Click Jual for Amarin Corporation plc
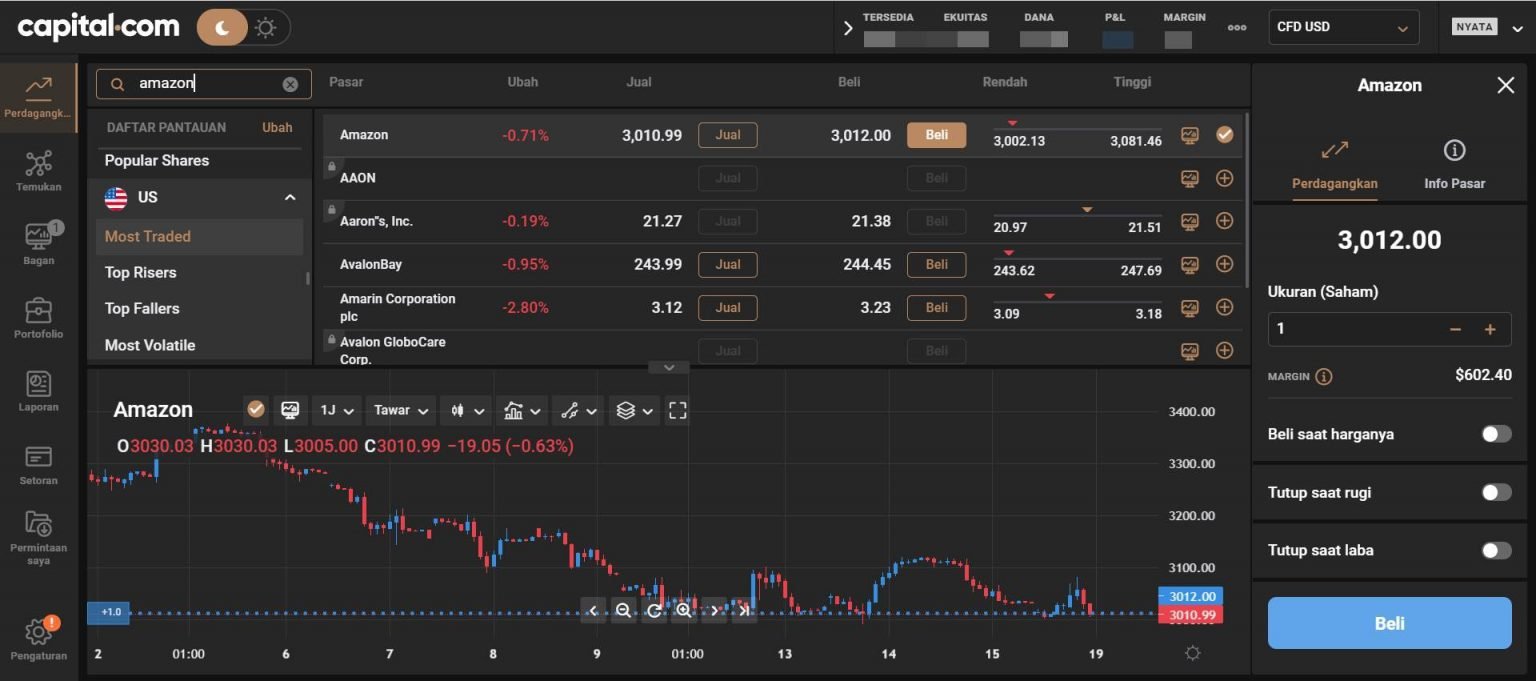1536x681 pixels. (x=727, y=307)
